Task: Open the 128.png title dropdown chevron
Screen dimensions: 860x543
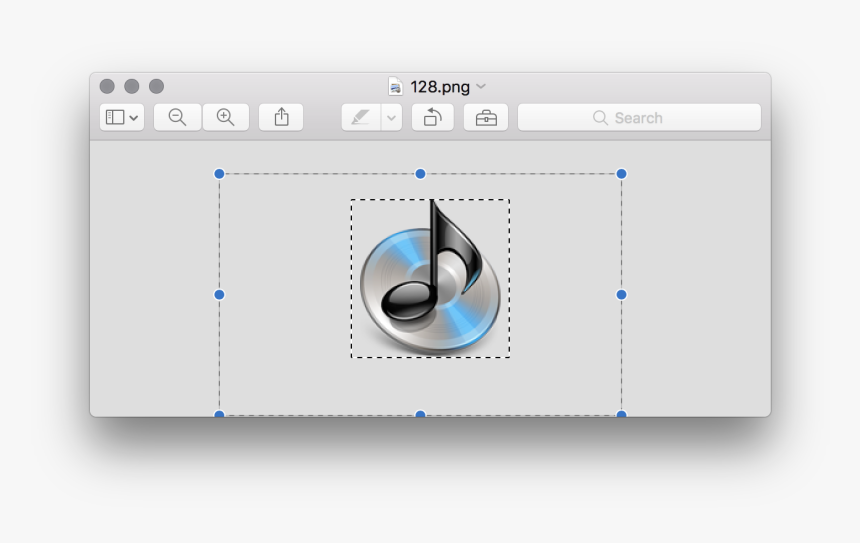Action: click(481, 87)
